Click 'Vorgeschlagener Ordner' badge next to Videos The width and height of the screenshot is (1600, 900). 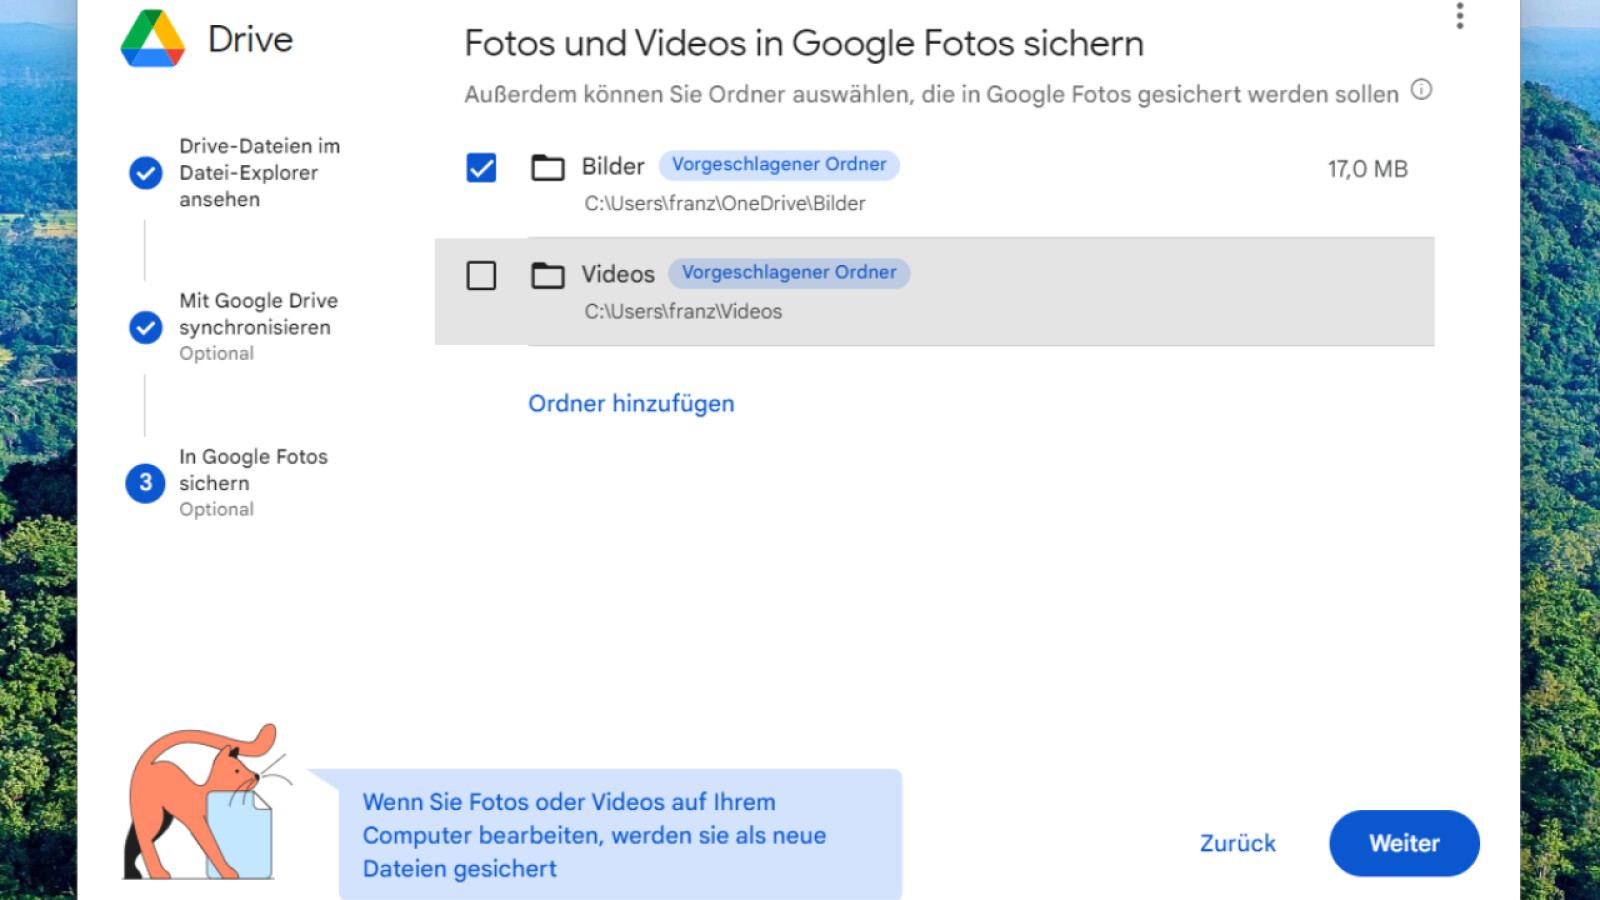789,273
